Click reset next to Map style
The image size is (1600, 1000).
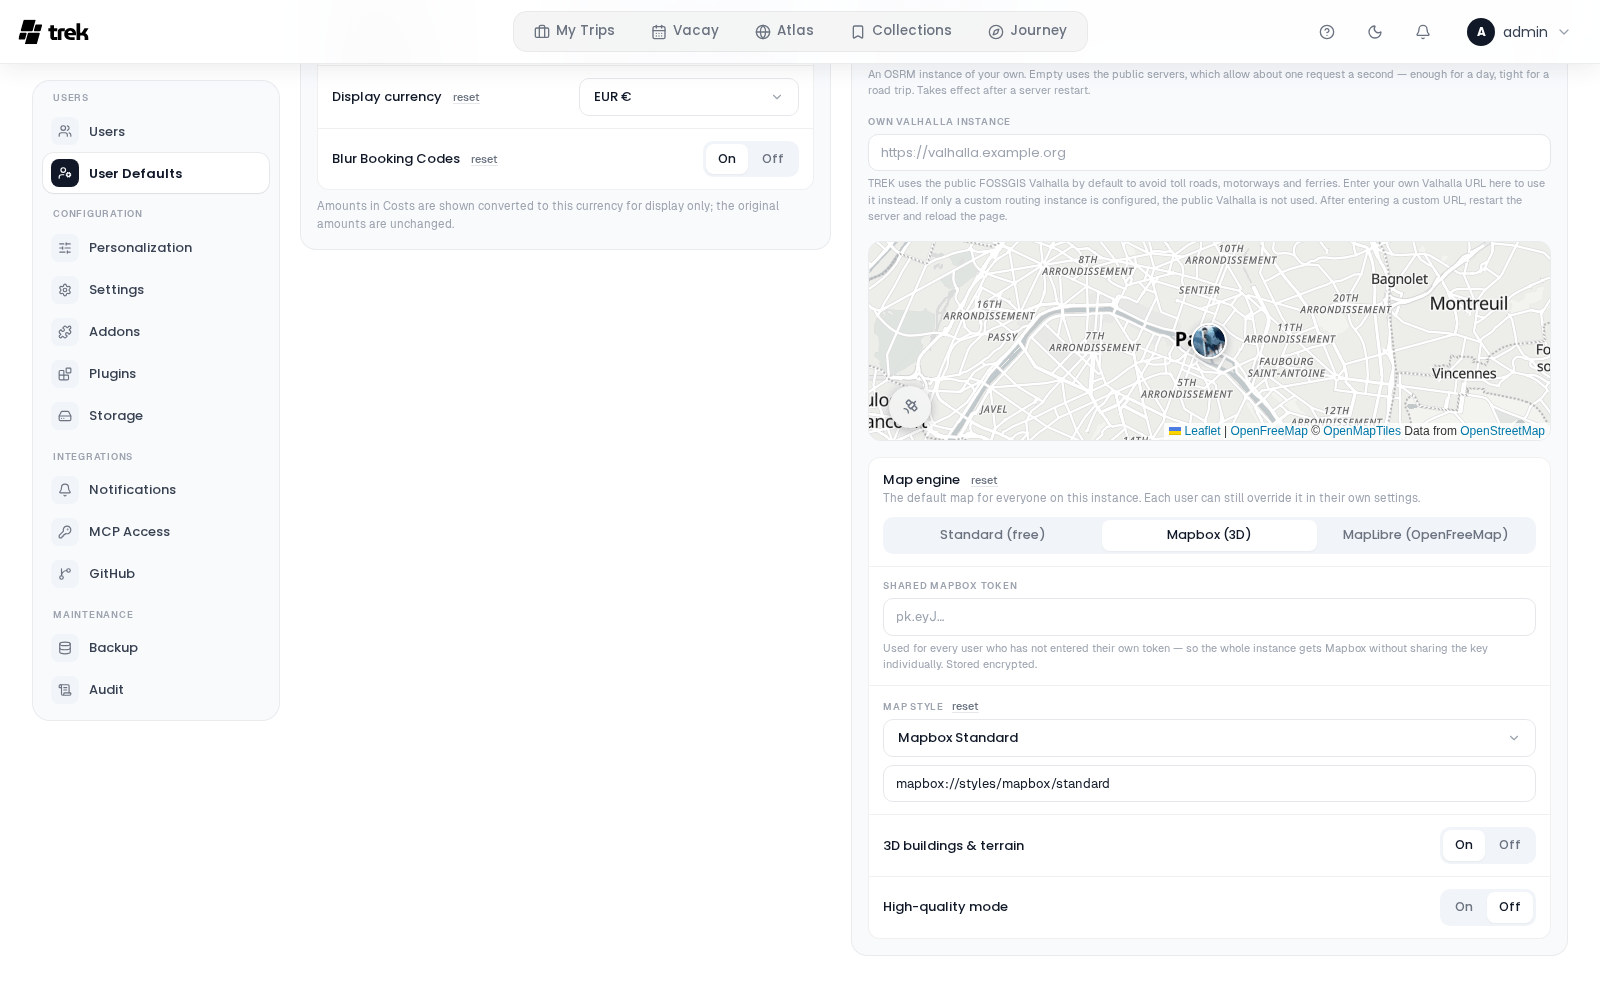[965, 707]
